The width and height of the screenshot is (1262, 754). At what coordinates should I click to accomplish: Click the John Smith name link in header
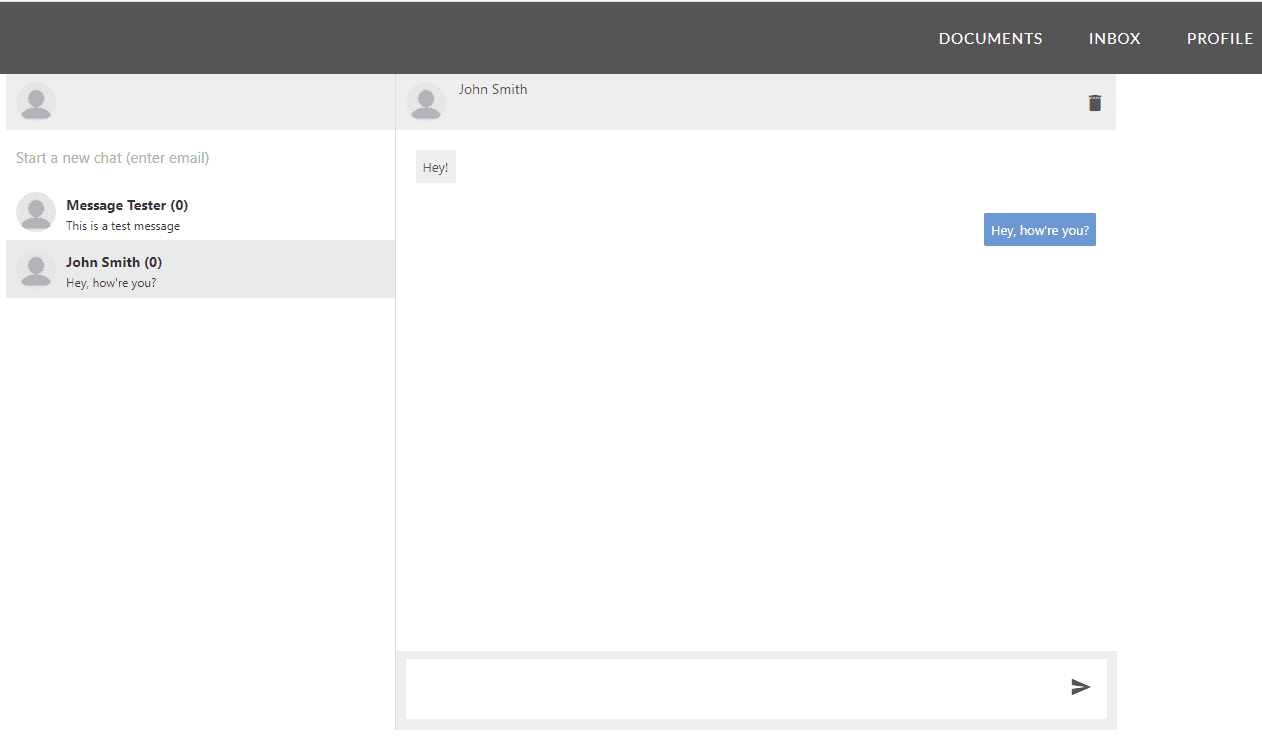(x=493, y=90)
